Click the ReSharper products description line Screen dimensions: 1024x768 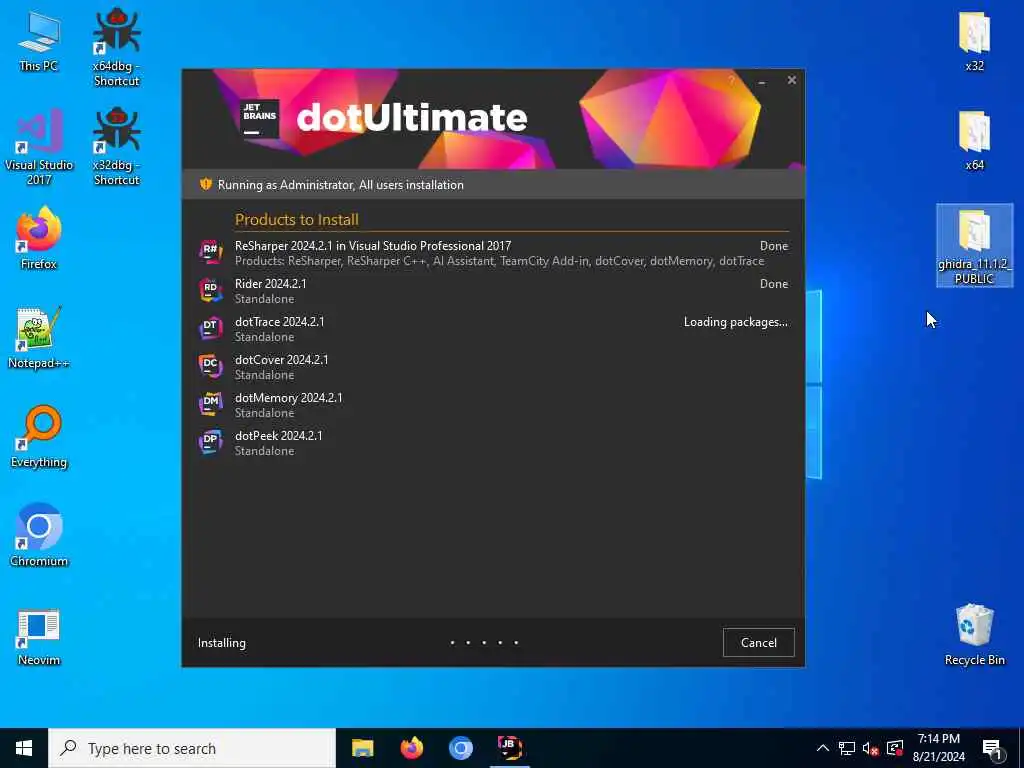[x=500, y=261]
